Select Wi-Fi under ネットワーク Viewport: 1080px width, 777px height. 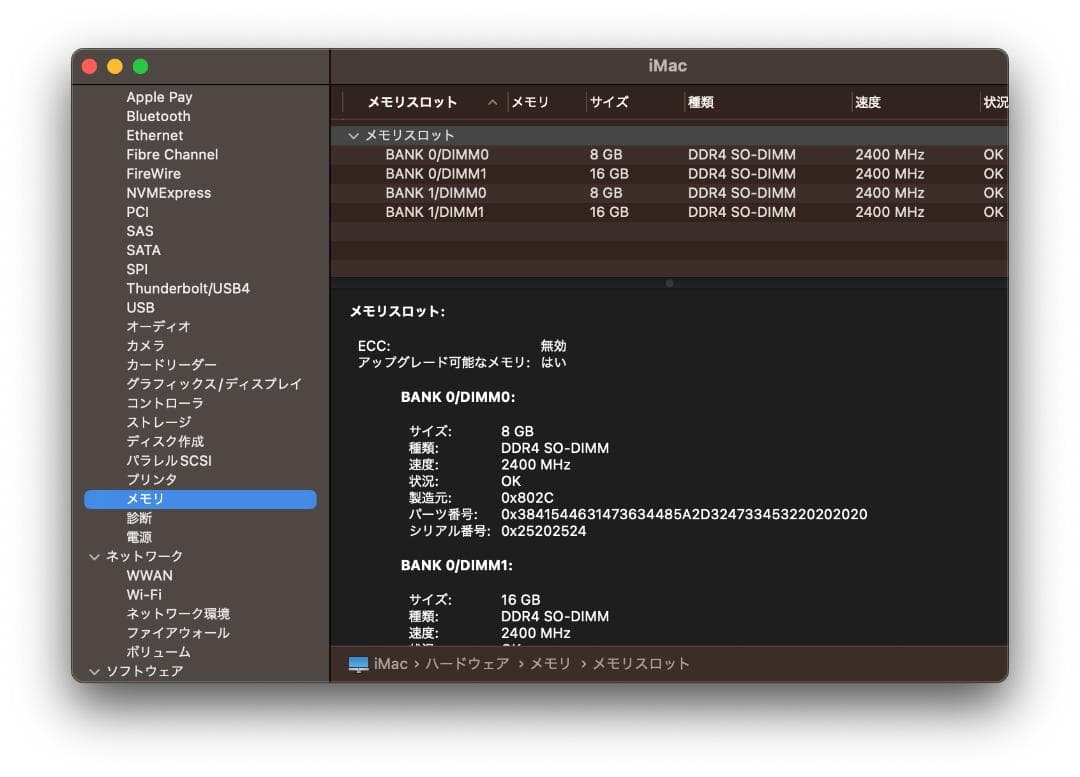(x=147, y=595)
